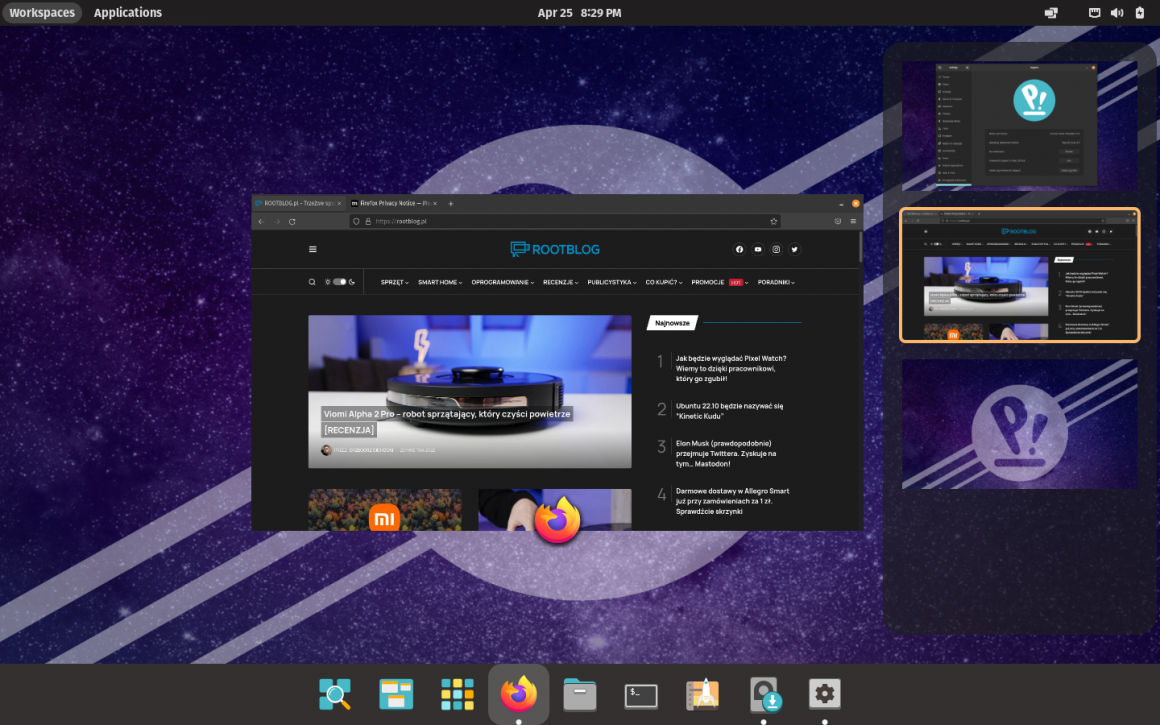Image resolution: width=1160 pixels, height=725 pixels.
Task: Toggle the site's light/dark mode switch
Action: [340, 282]
